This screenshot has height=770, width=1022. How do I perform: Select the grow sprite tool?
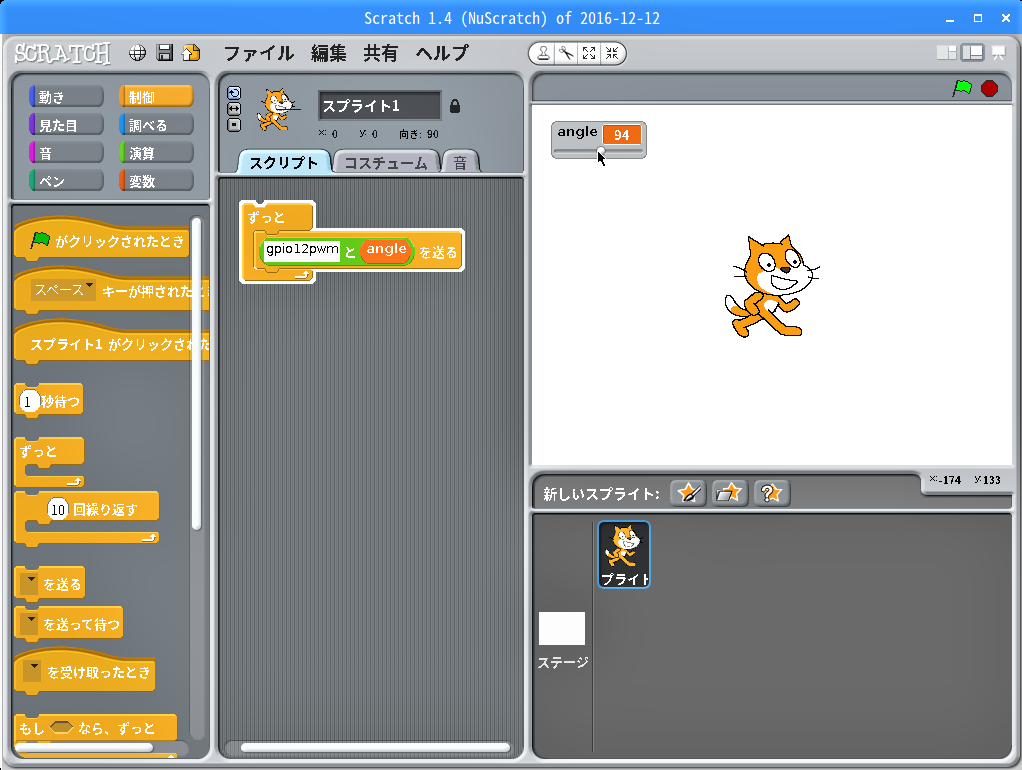[589, 53]
